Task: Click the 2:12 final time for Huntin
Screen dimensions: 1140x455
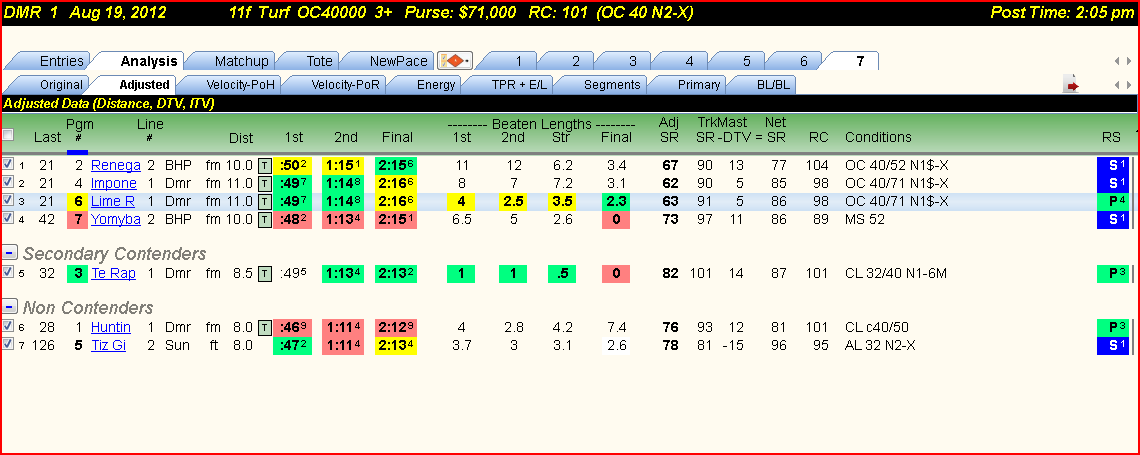Action: click(396, 329)
